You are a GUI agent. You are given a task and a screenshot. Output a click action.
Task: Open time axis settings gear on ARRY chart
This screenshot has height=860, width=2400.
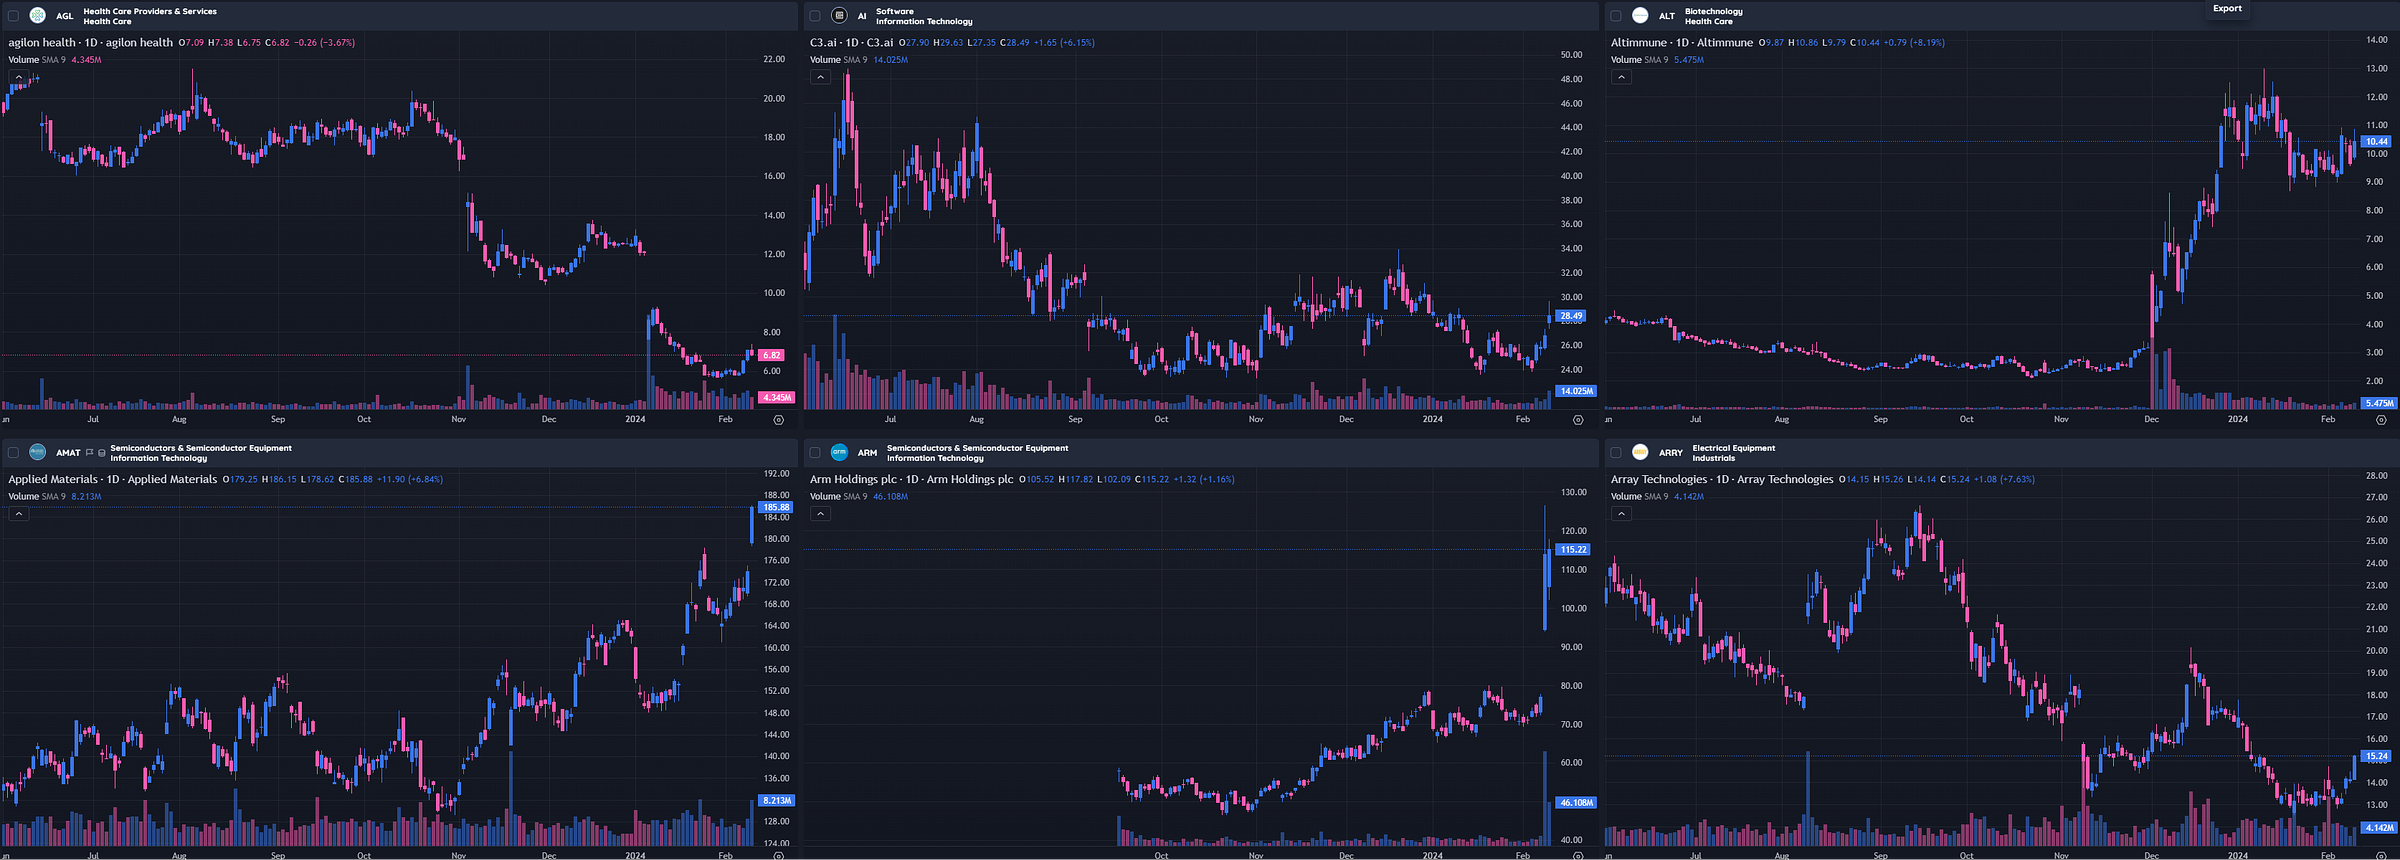point(2381,856)
